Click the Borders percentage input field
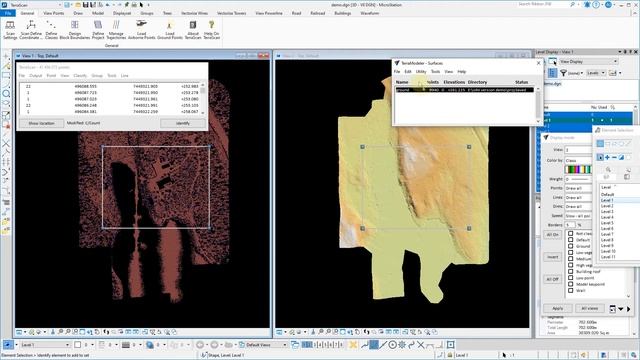 570,225
